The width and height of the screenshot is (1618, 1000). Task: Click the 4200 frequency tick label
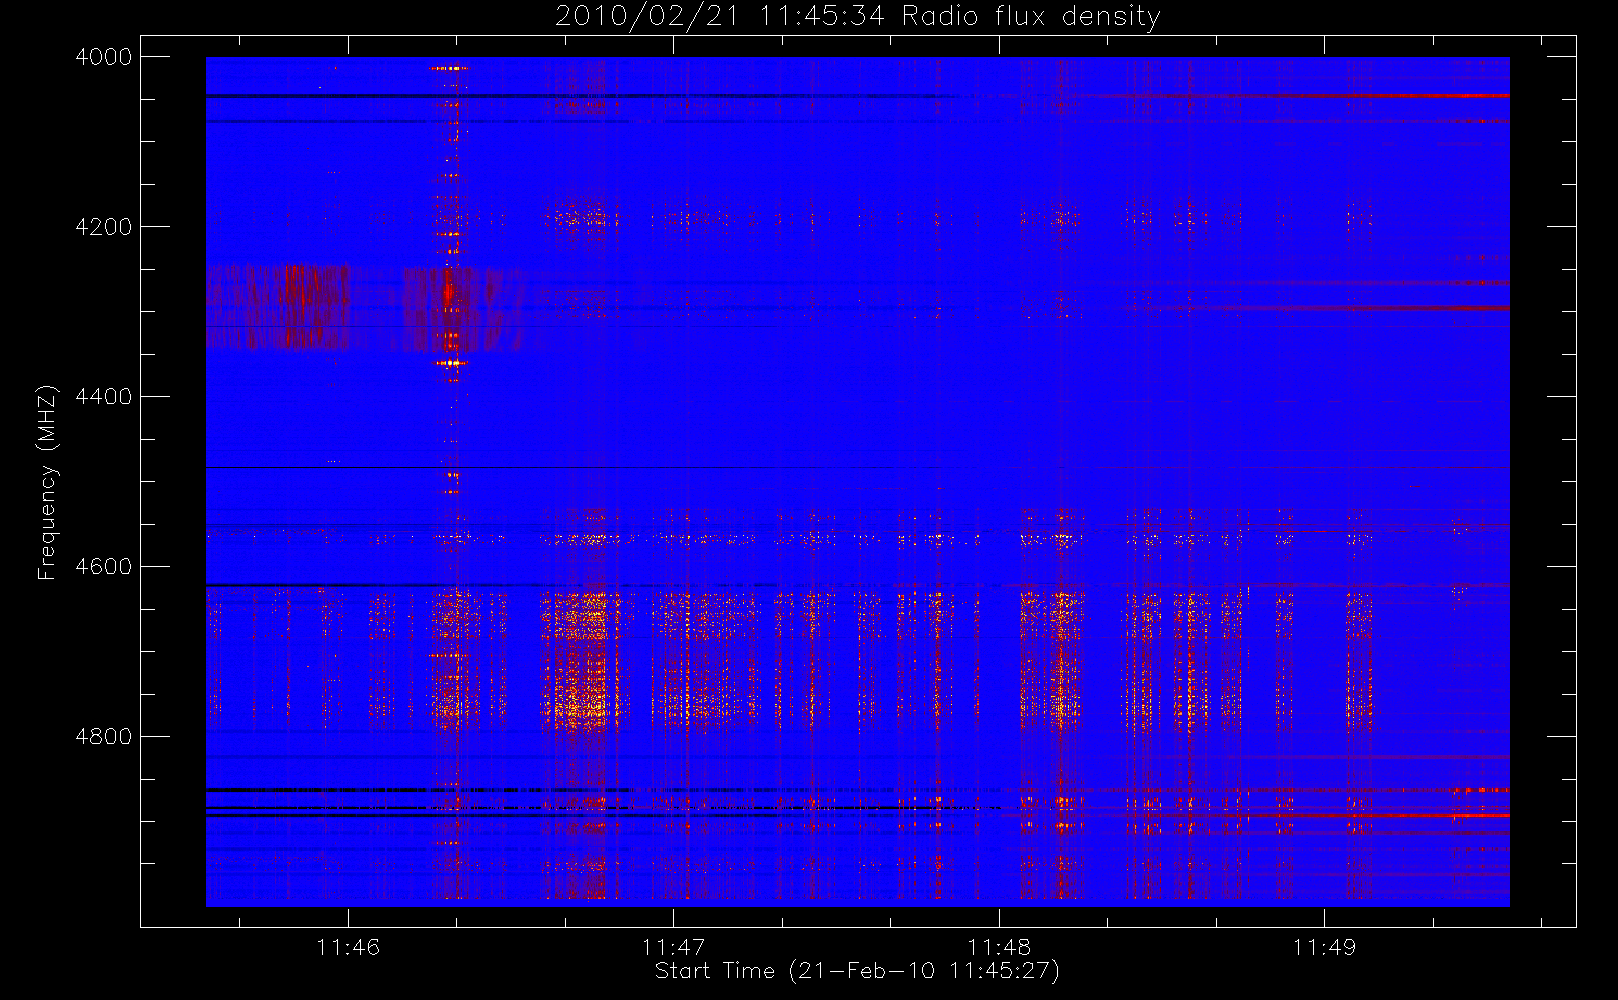(x=104, y=227)
